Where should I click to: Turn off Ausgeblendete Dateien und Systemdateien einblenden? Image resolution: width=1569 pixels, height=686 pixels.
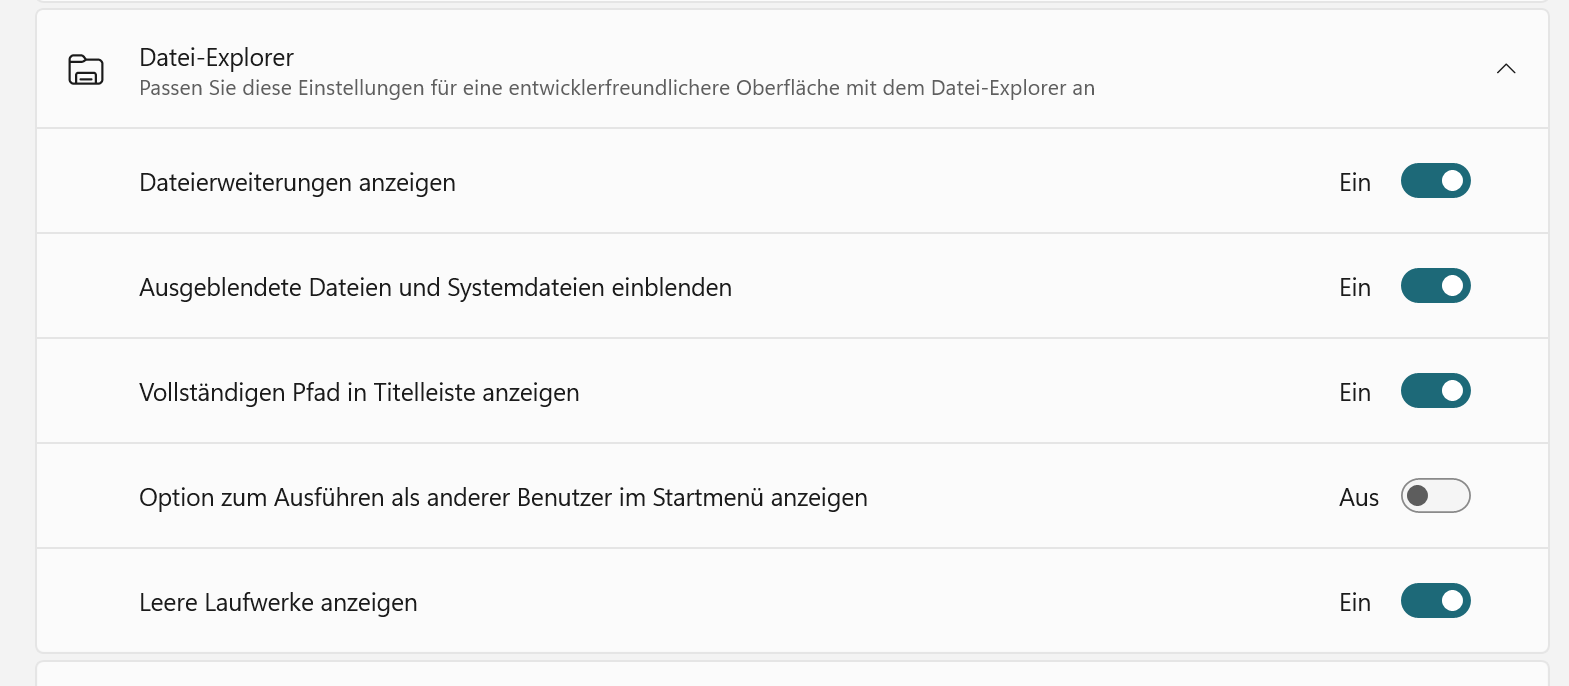1435,286
